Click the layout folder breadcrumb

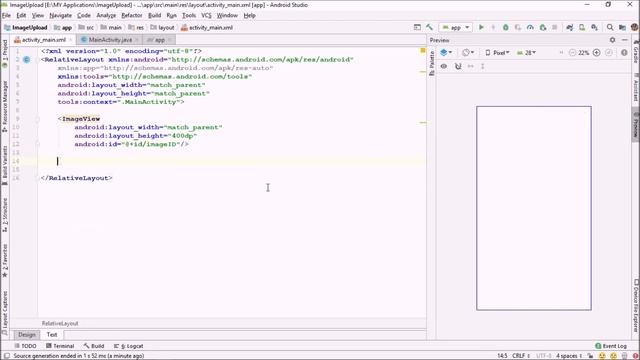coord(162,27)
